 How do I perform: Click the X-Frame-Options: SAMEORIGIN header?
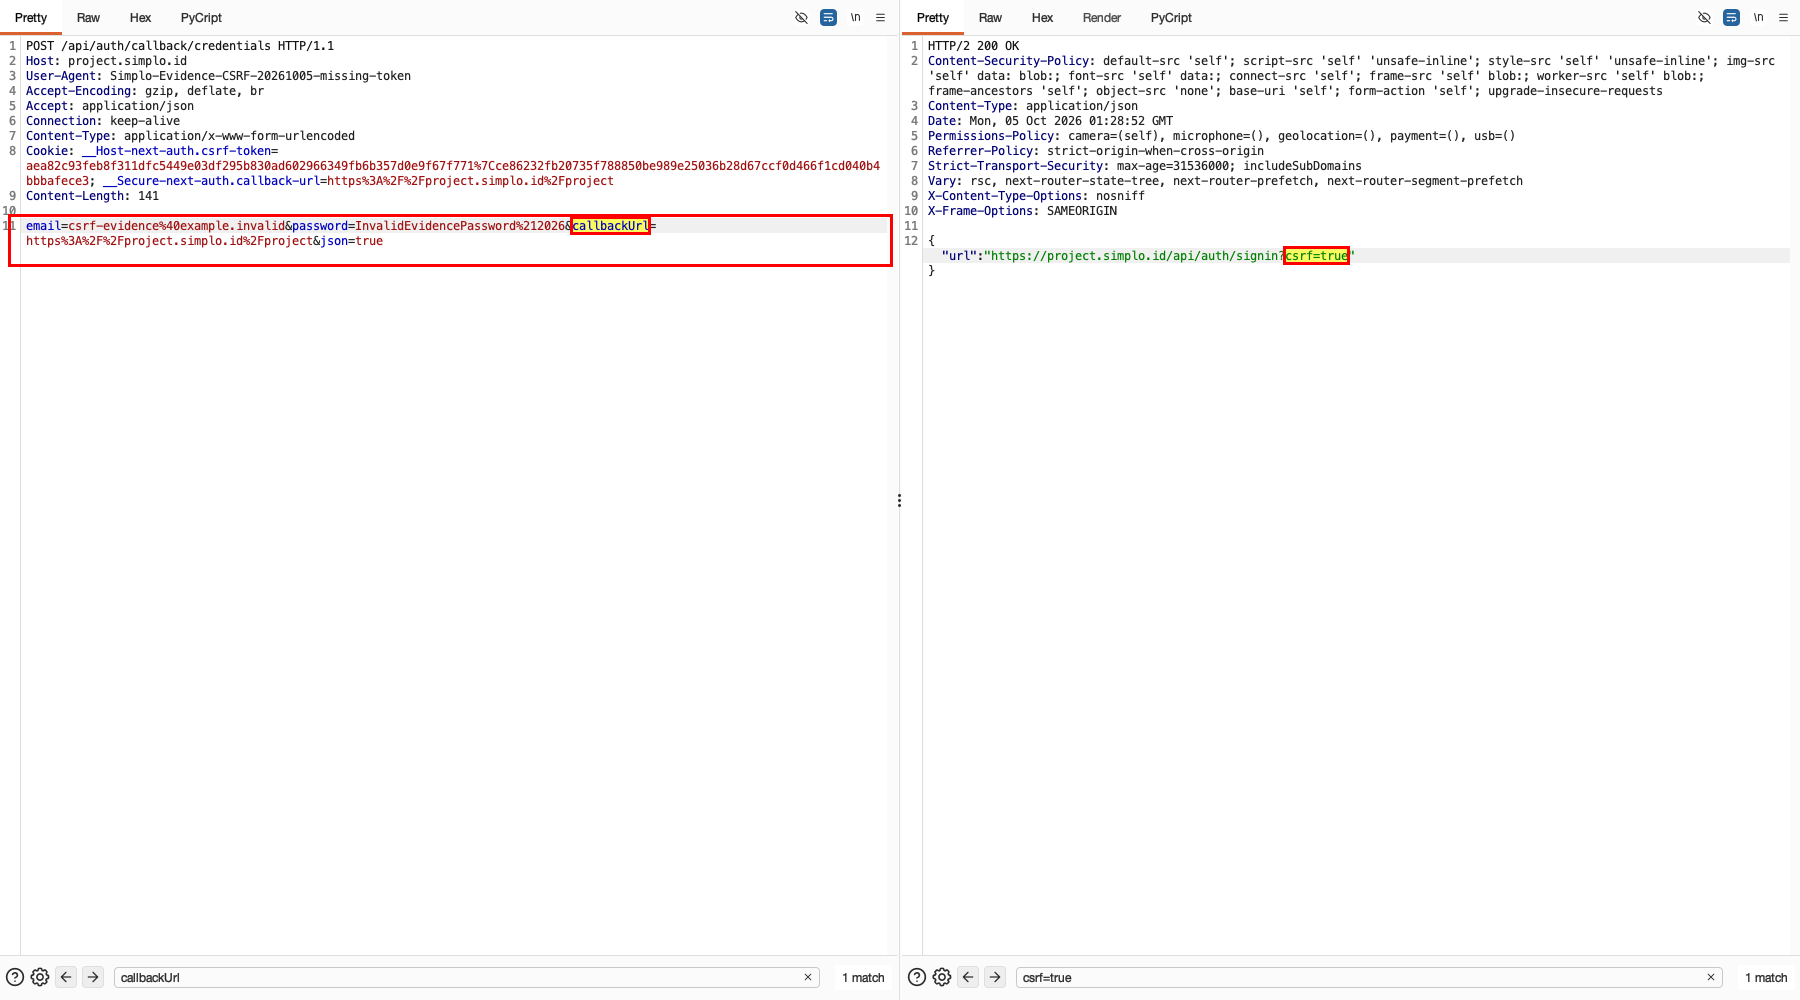(x=1022, y=211)
